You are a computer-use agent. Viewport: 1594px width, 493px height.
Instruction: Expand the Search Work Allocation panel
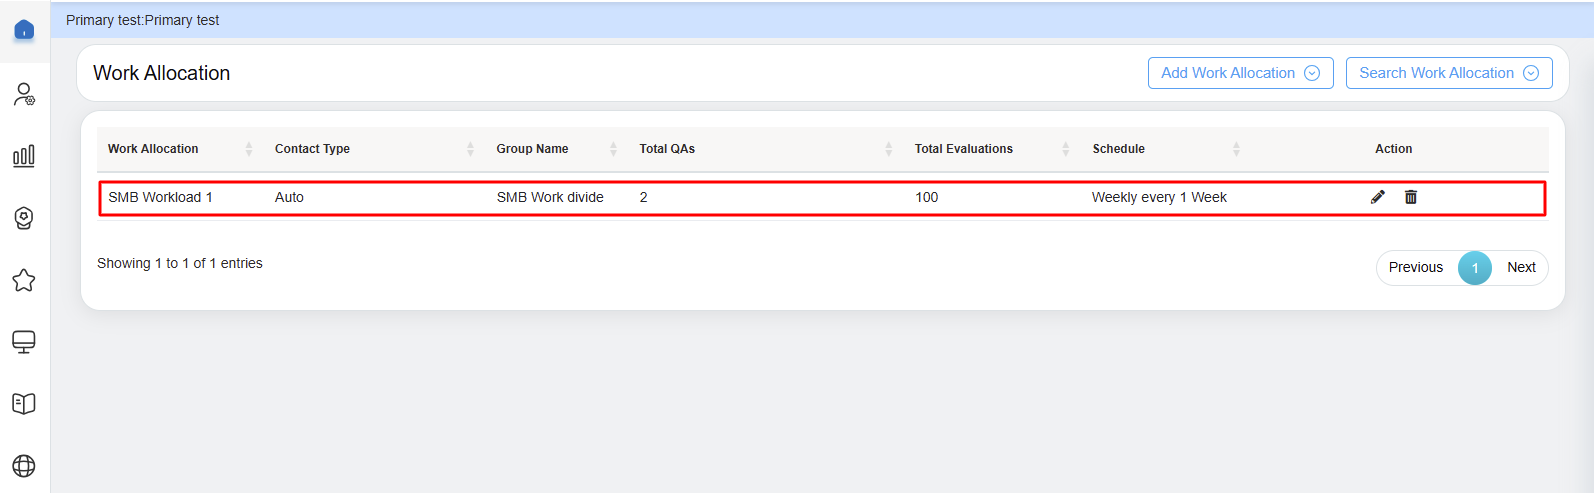pyautogui.click(x=1448, y=73)
